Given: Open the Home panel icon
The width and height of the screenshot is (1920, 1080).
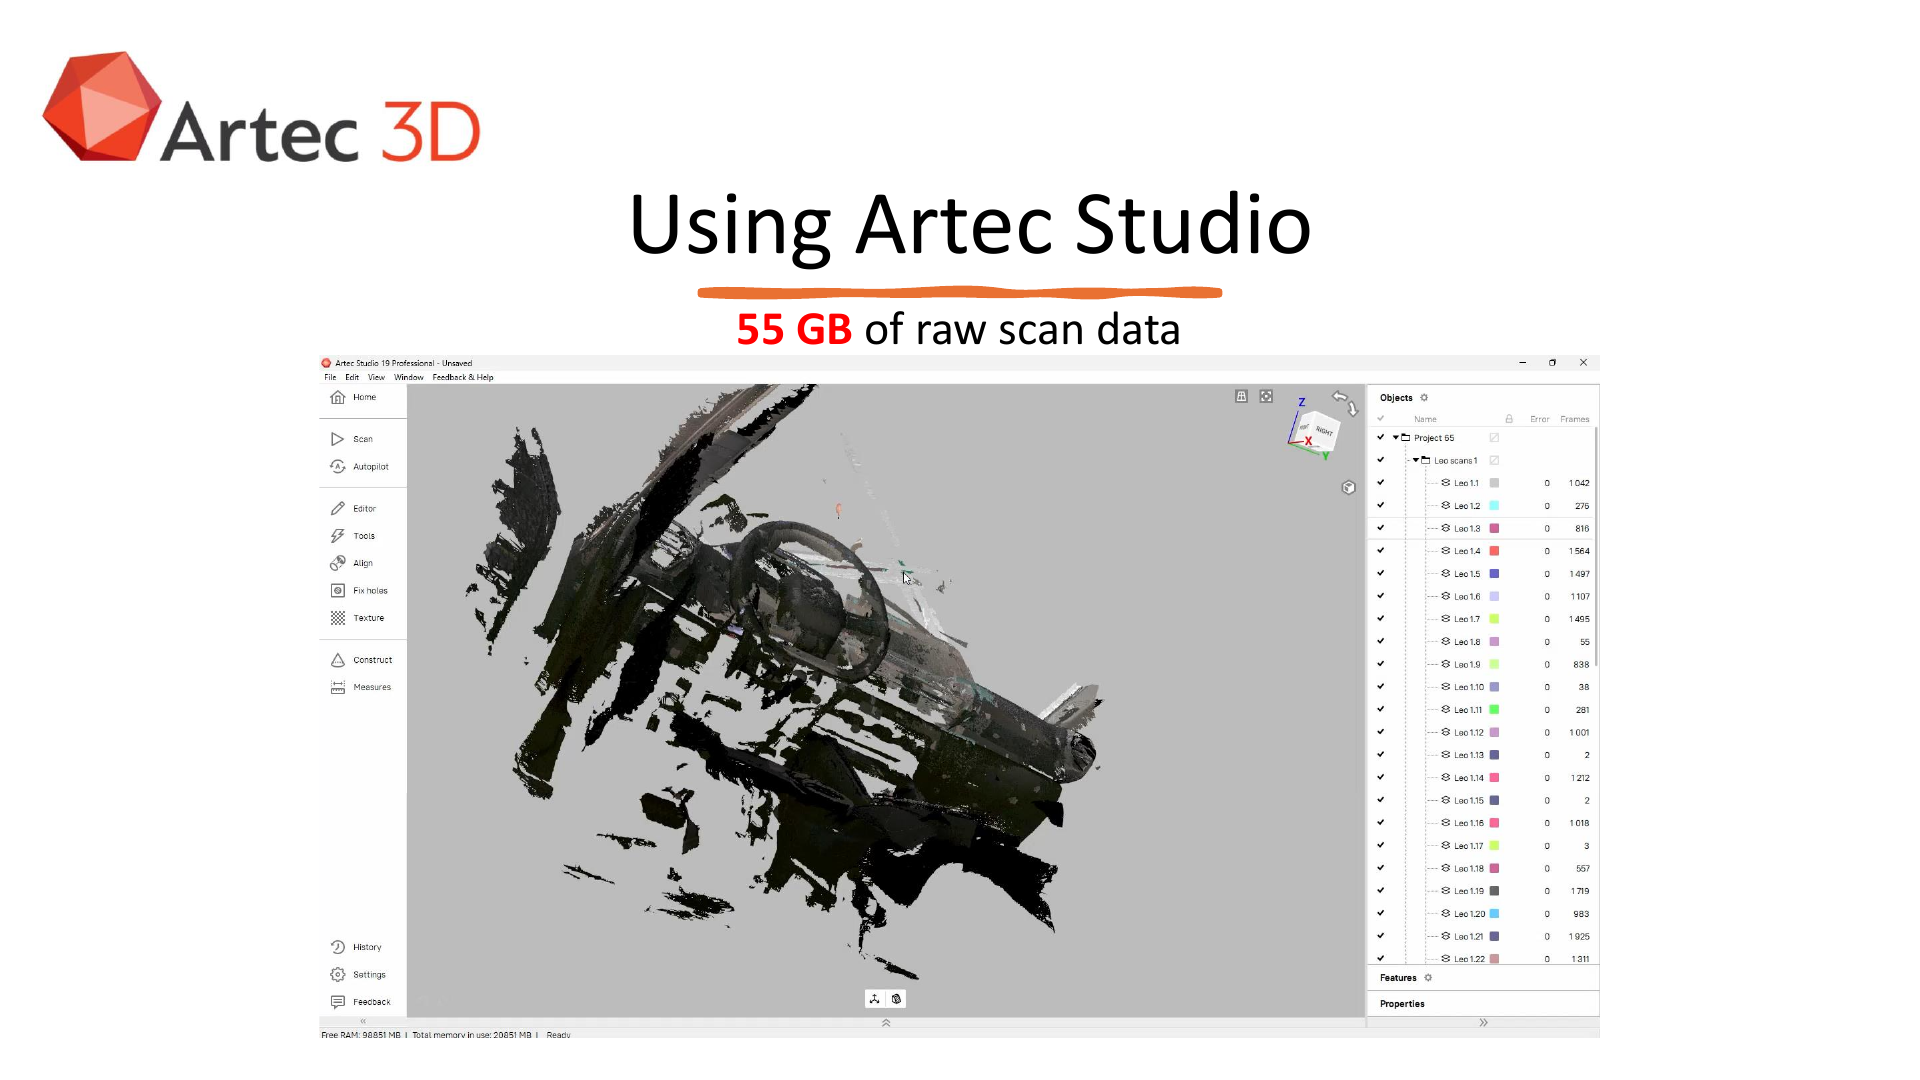Looking at the screenshot, I should (338, 397).
